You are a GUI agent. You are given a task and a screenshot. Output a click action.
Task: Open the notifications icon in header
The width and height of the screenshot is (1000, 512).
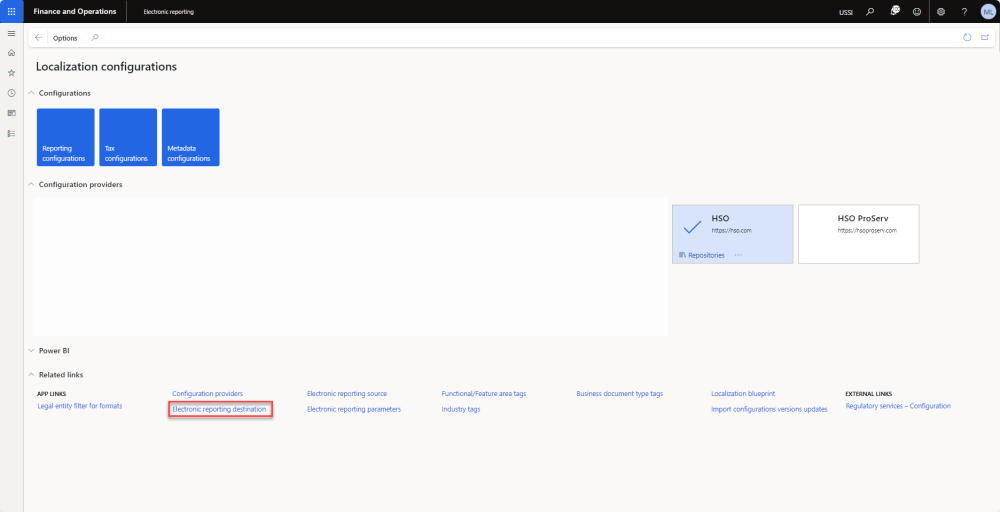point(895,11)
